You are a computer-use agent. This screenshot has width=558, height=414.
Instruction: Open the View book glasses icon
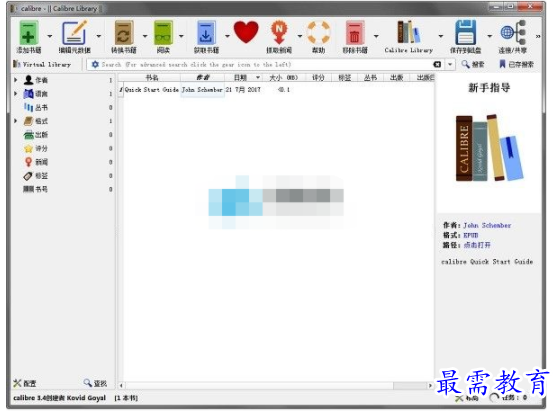(163, 33)
